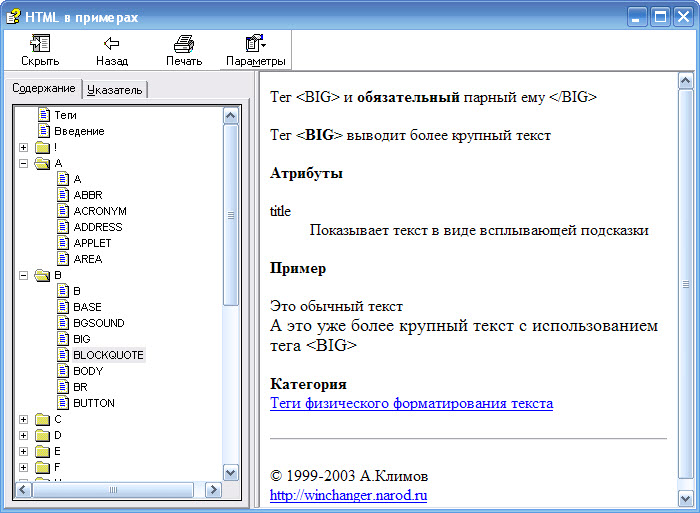
Task: Switch to the Указатель tab
Action: pos(115,90)
